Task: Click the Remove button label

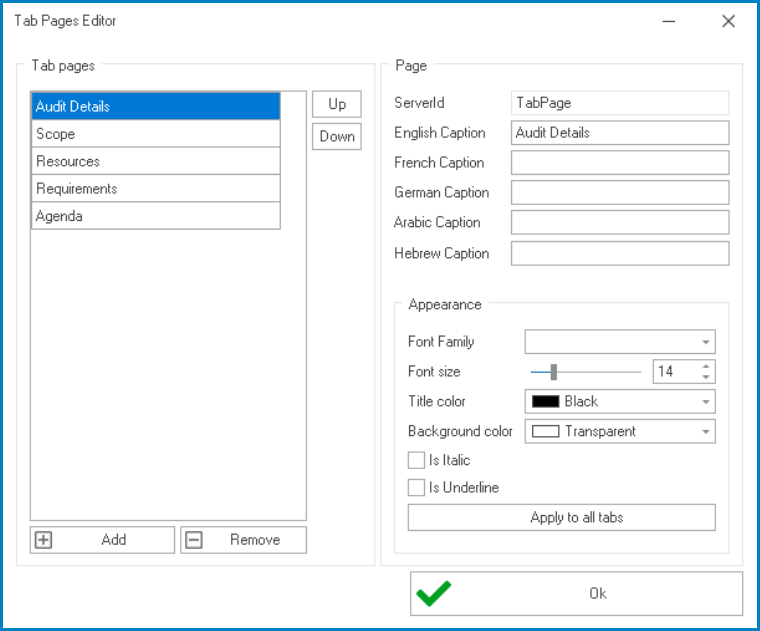Action: [x=255, y=540]
